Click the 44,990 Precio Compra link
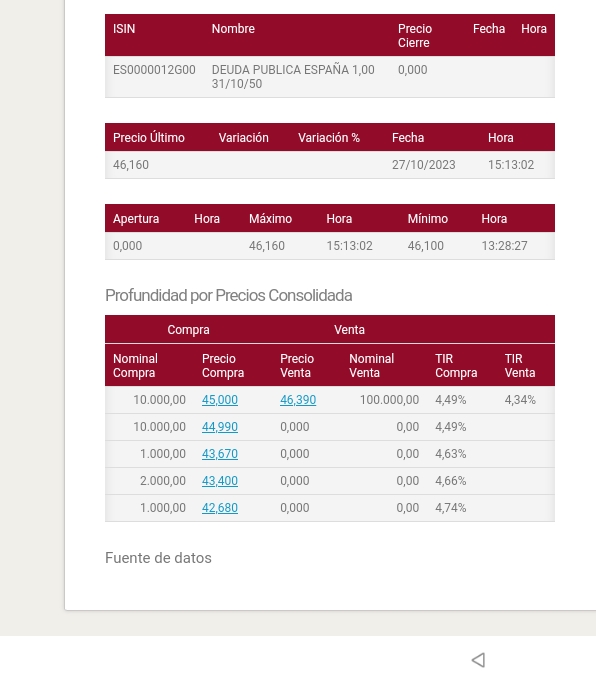This screenshot has height=684, width=596. point(220,427)
